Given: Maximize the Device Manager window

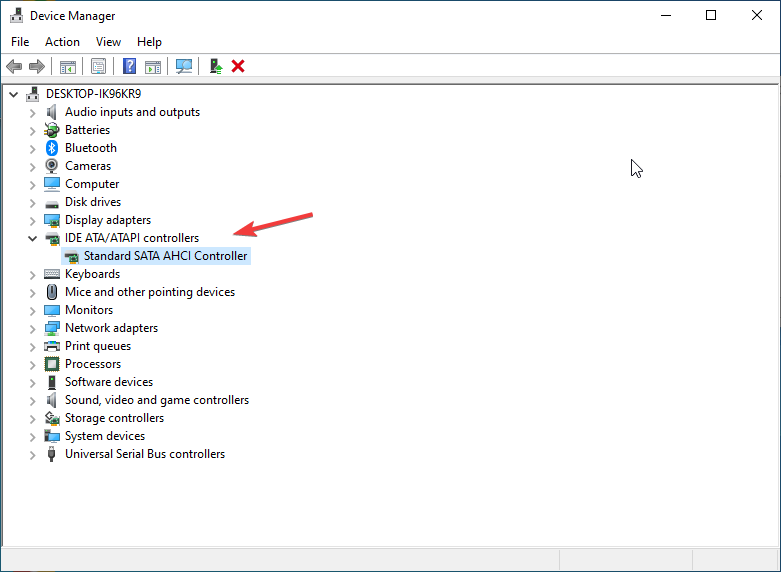Looking at the screenshot, I should point(711,15).
